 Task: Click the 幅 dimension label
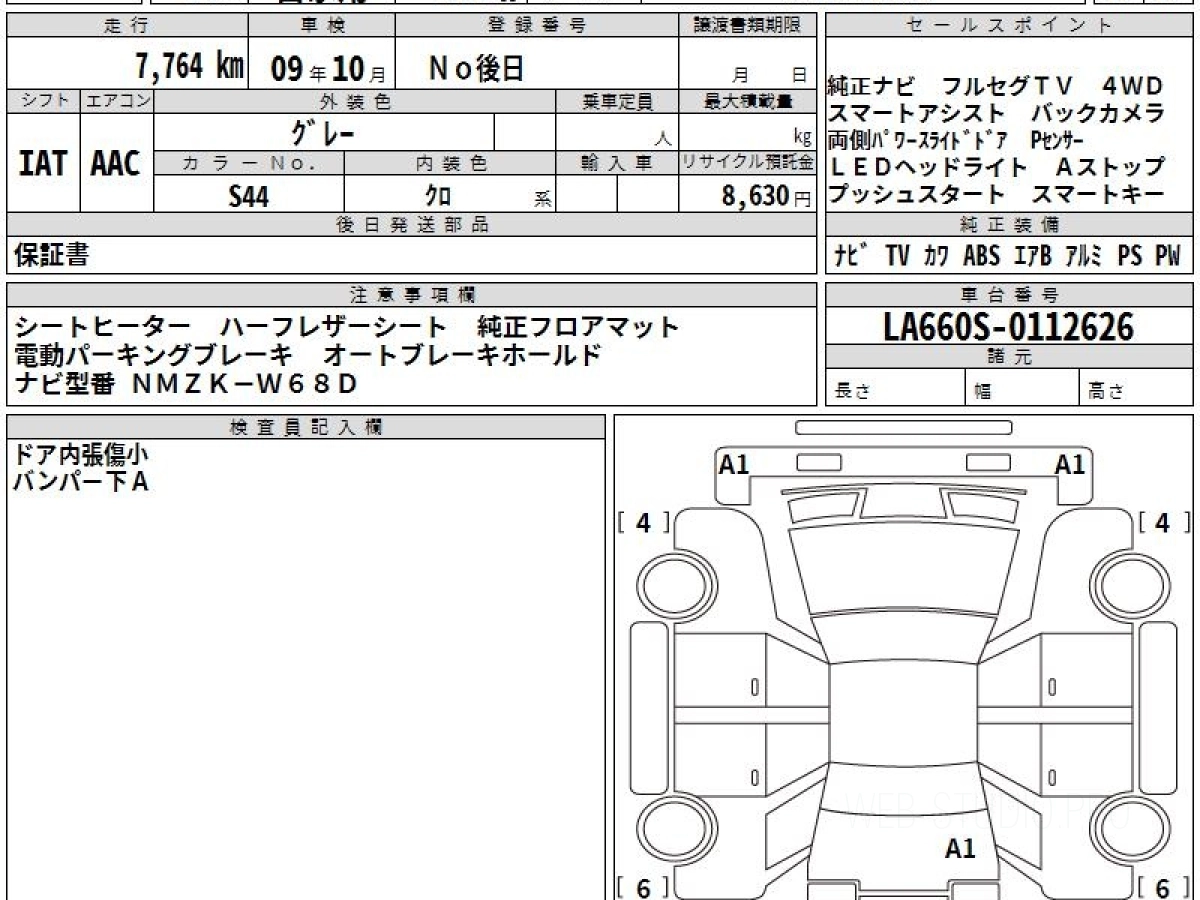tap(983, 392)
